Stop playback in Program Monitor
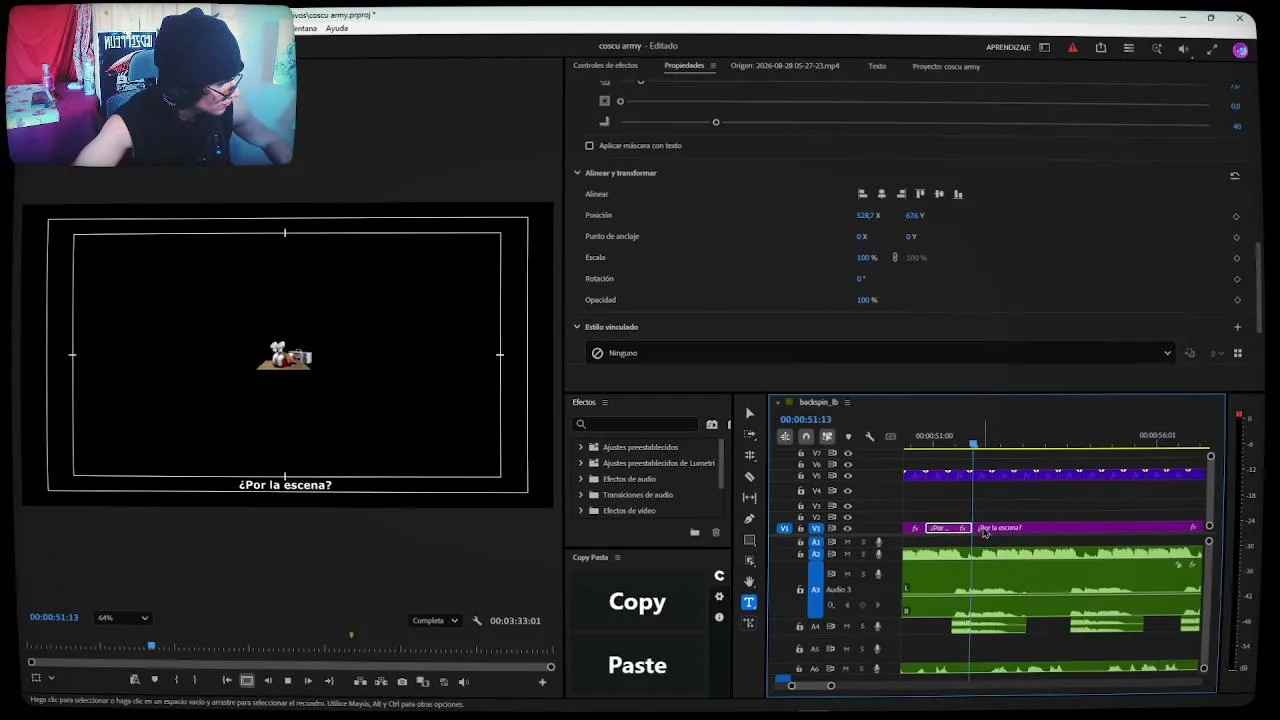This screenshot has height=720, width=1280. tap(287, 682)
